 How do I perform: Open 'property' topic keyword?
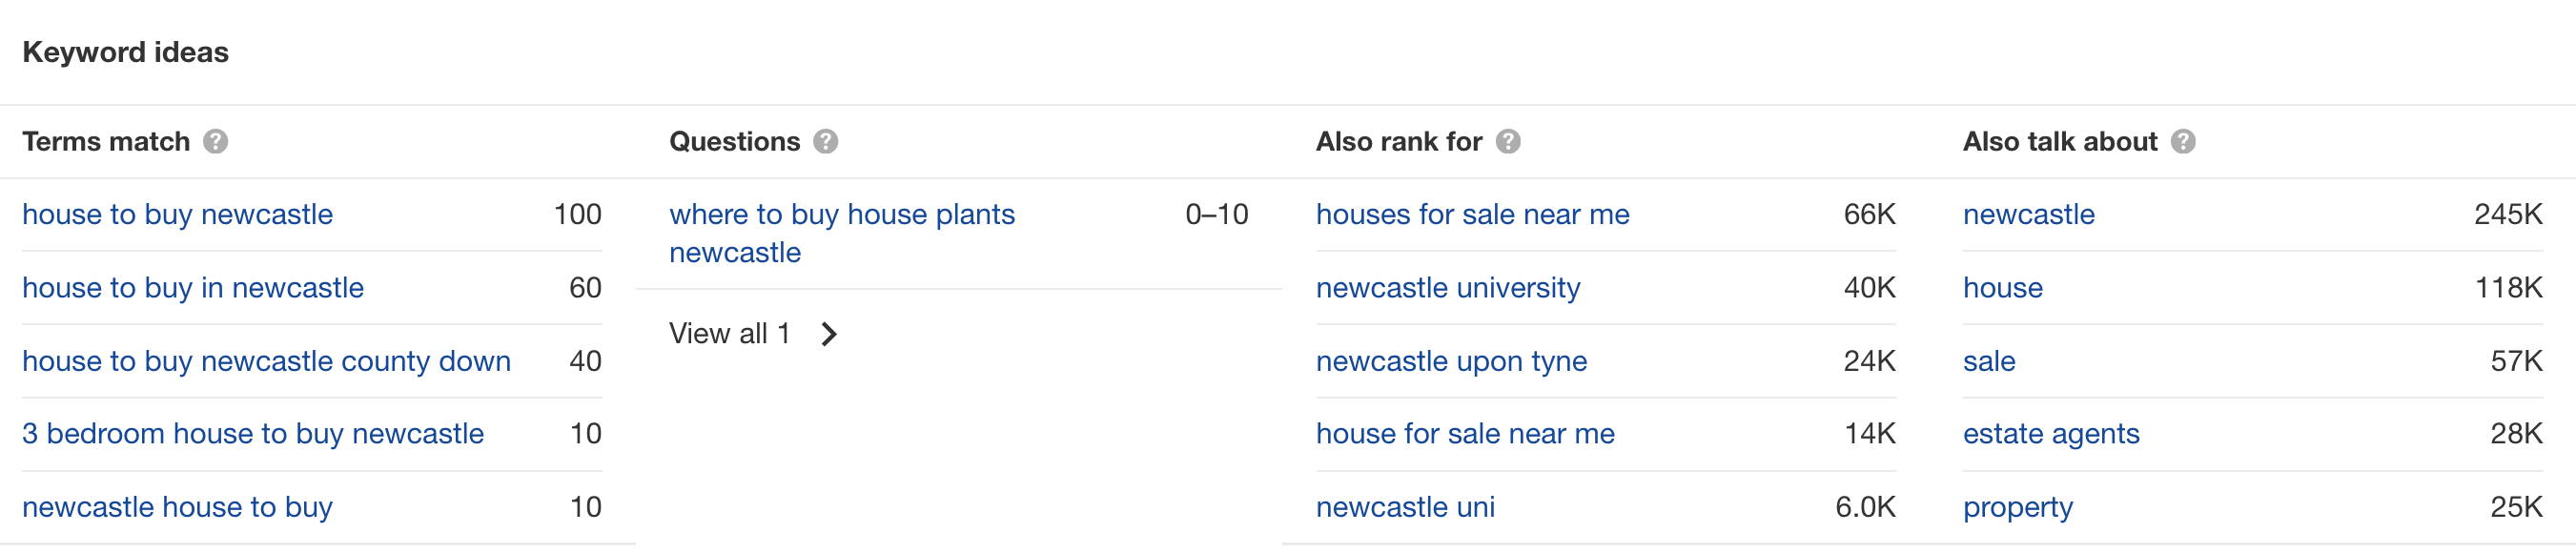2018,507
